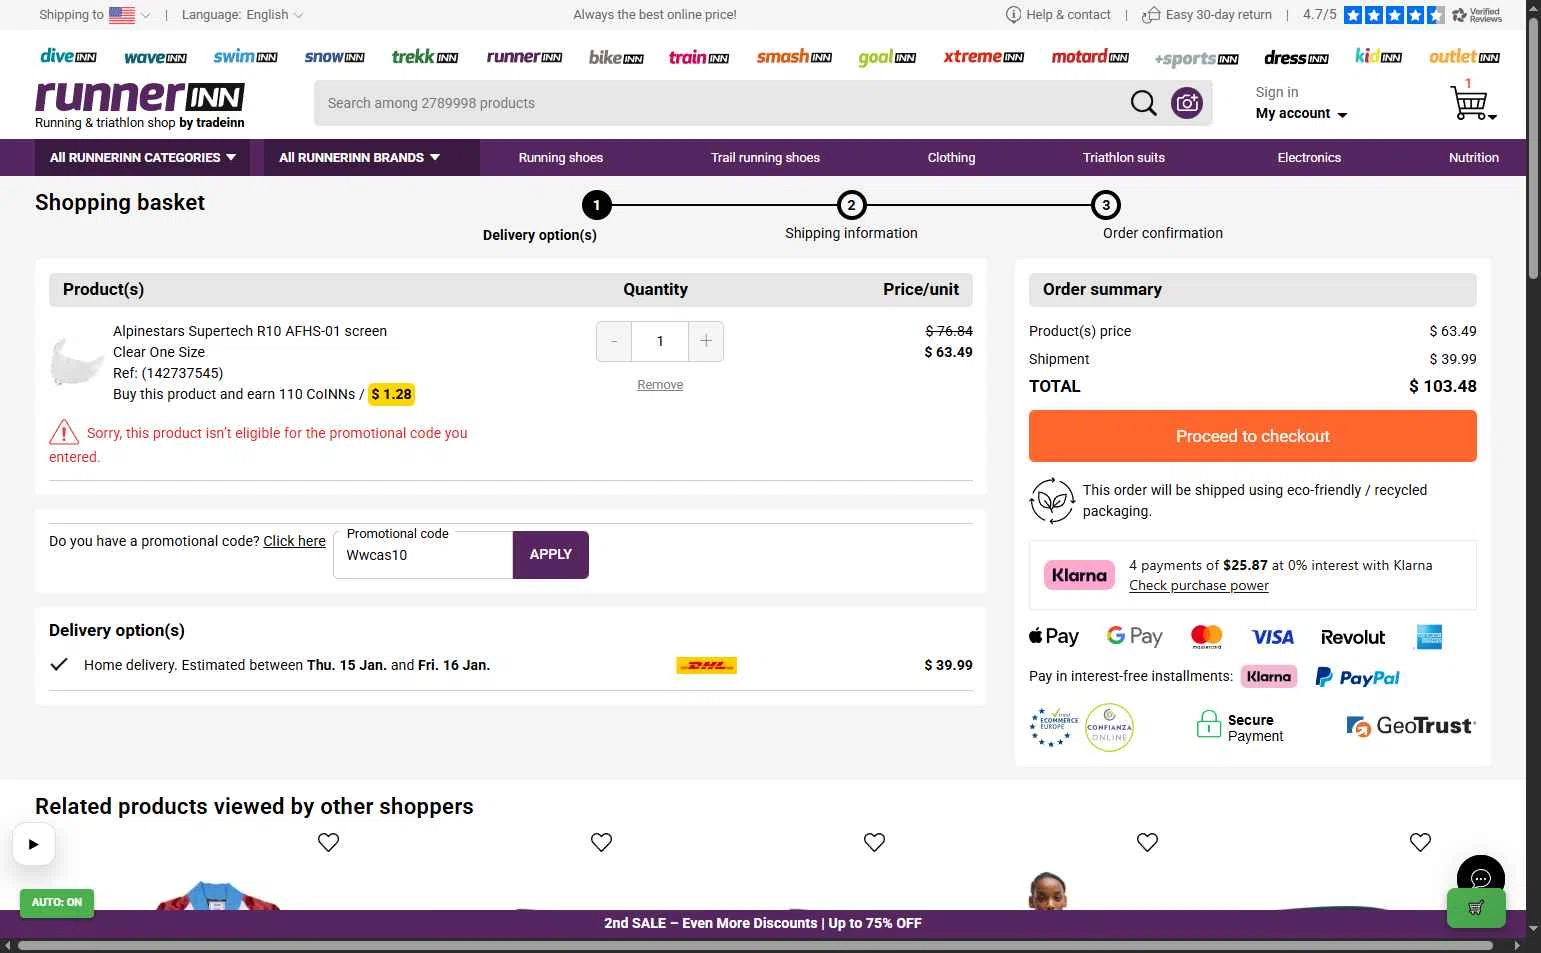The height and width of the screenshot is (953, 1541).
Task: Apply the promotional code
Action: (x=550, y=554)
